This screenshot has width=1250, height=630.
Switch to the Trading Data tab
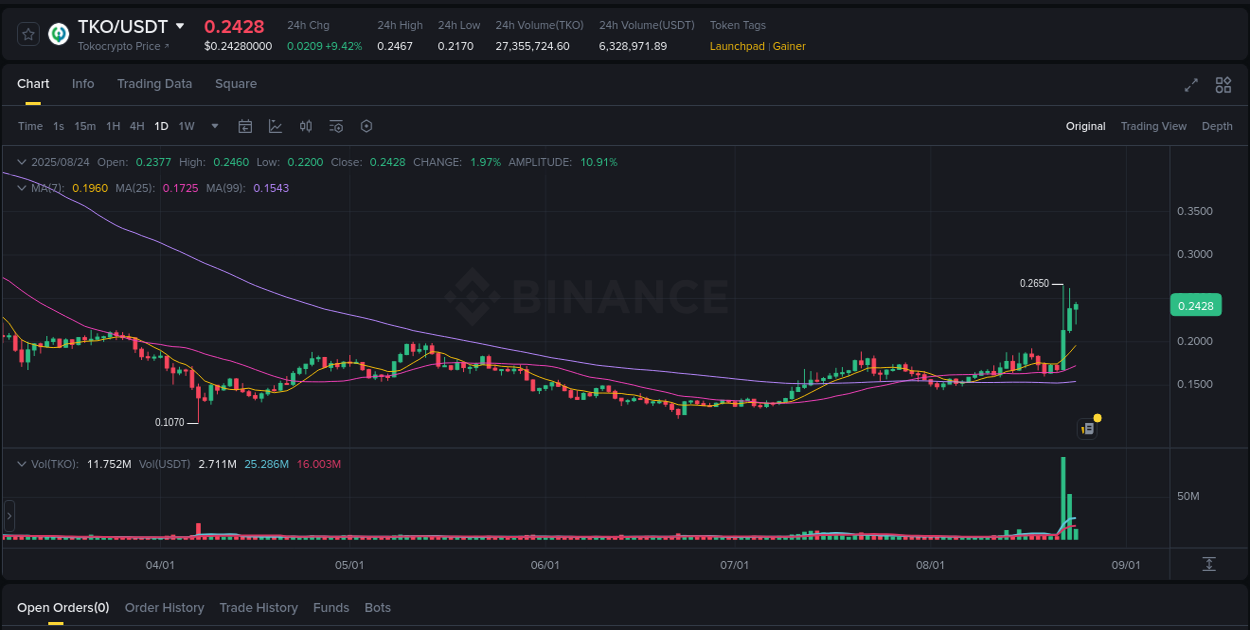[x=154, y=84]
